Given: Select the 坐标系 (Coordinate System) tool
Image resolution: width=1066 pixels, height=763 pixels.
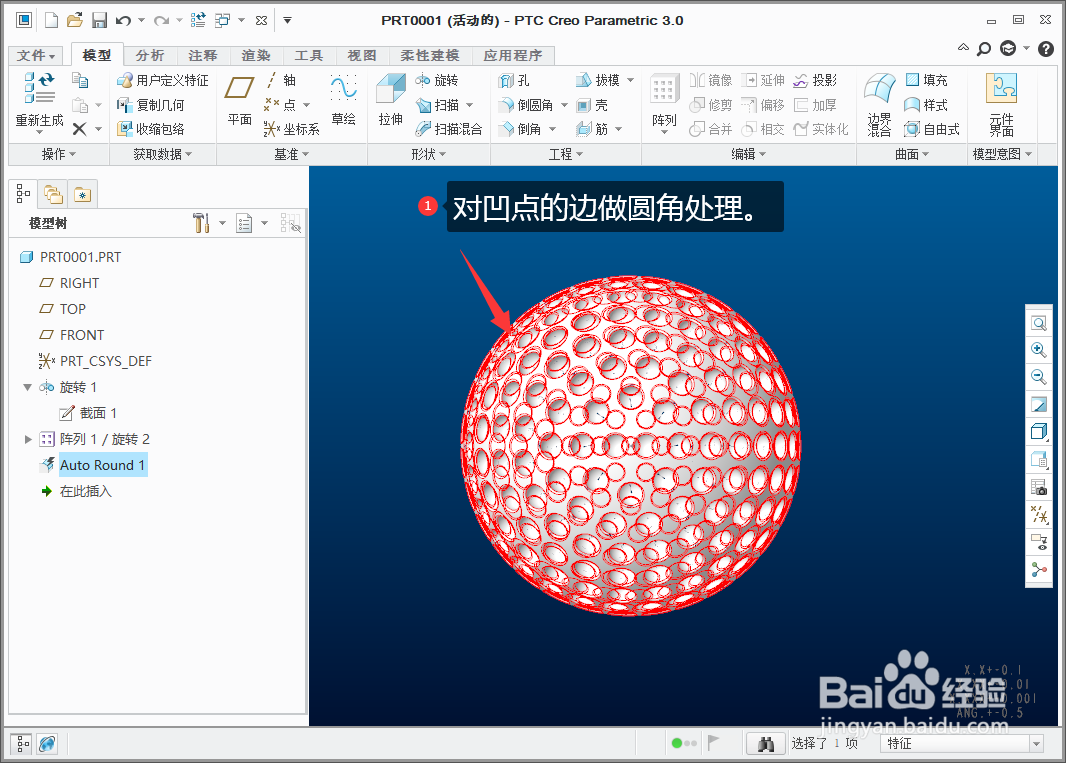Looking at the screenshot, I should click(x=292, y=129).
